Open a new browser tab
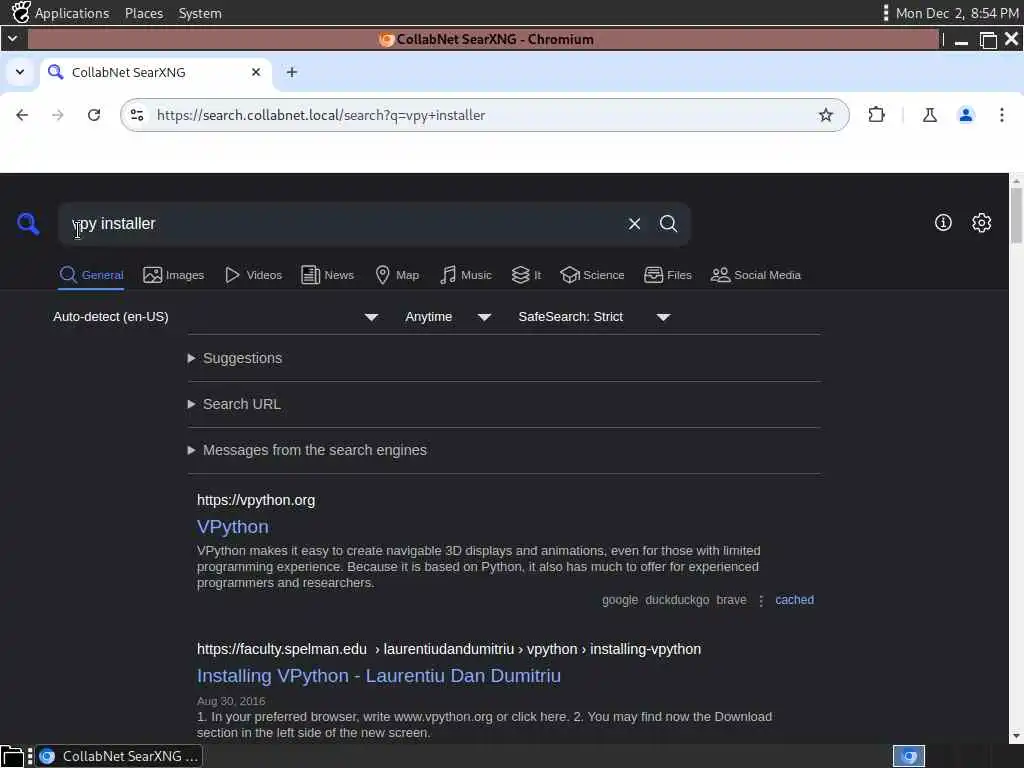Image resolution: width=1024 pixels, height=768 pixels. click(292, 72)
